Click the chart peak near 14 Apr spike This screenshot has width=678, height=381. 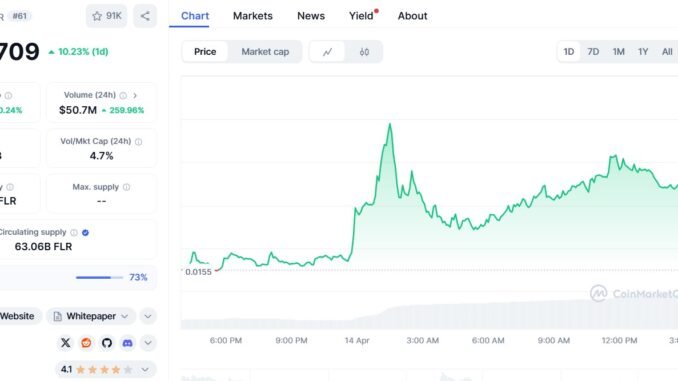point(390,125)
